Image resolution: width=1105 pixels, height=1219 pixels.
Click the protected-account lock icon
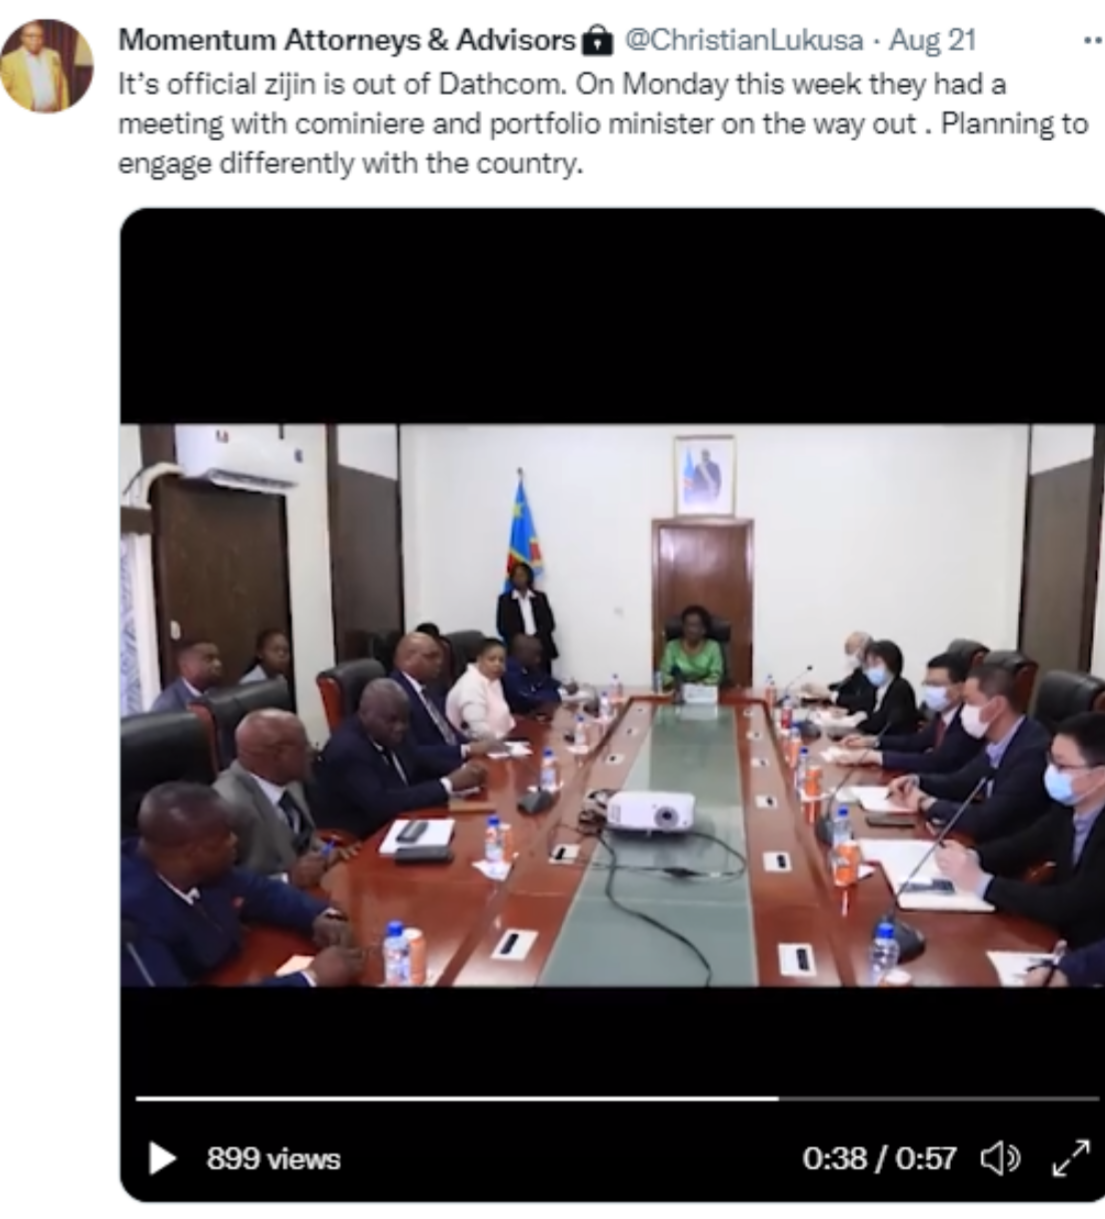(x=597, y=40)
